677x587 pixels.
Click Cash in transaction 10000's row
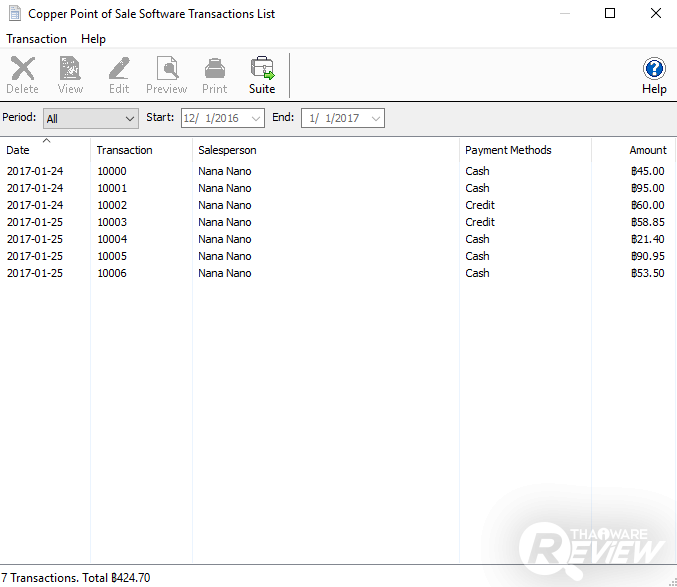[477, 171]
